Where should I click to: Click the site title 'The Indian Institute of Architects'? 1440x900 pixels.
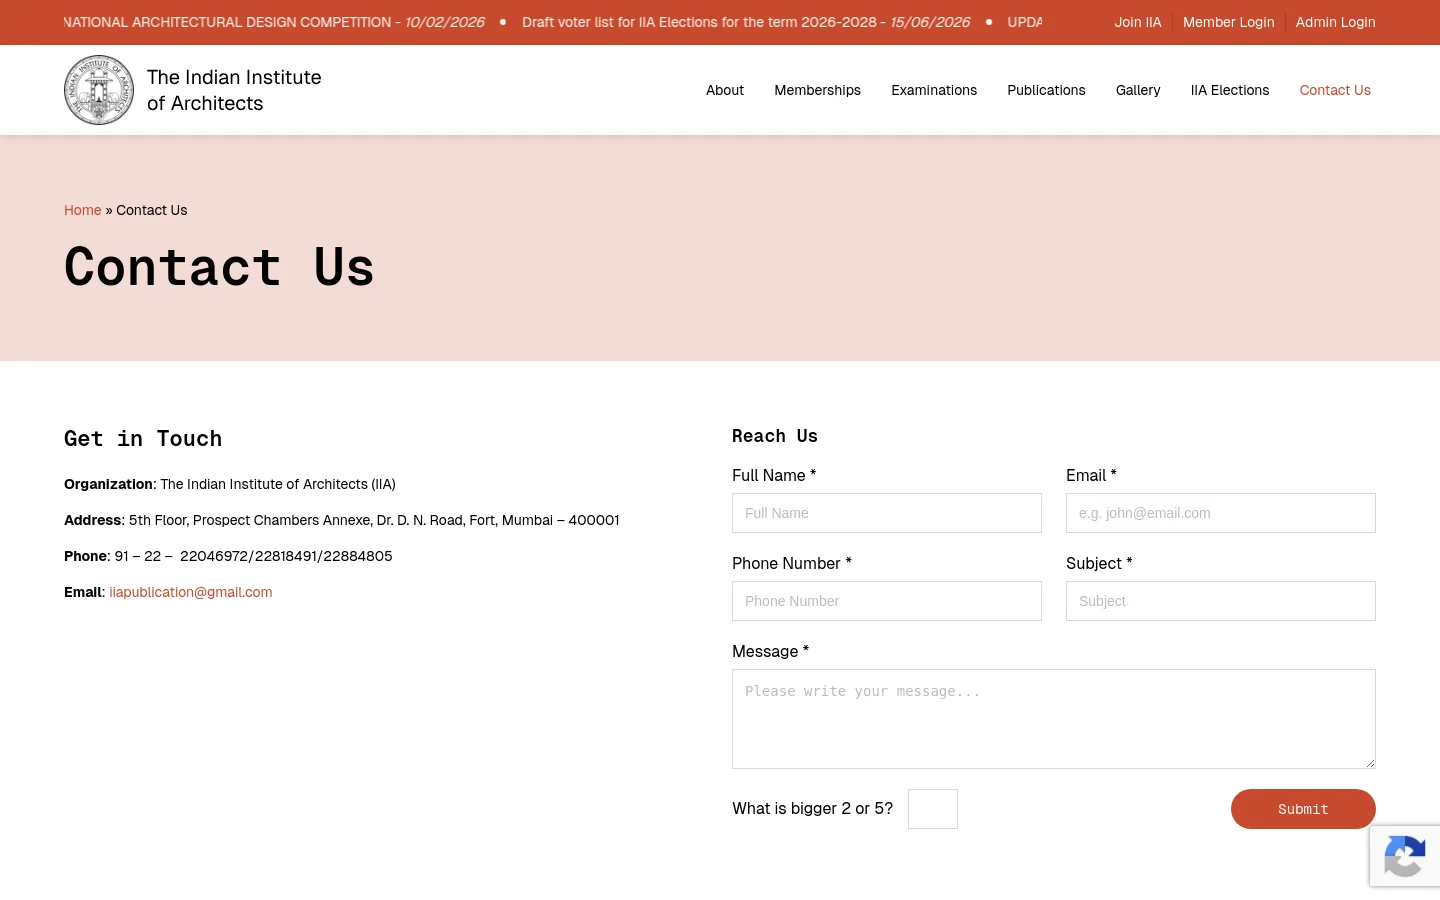(x=234, y=90)
